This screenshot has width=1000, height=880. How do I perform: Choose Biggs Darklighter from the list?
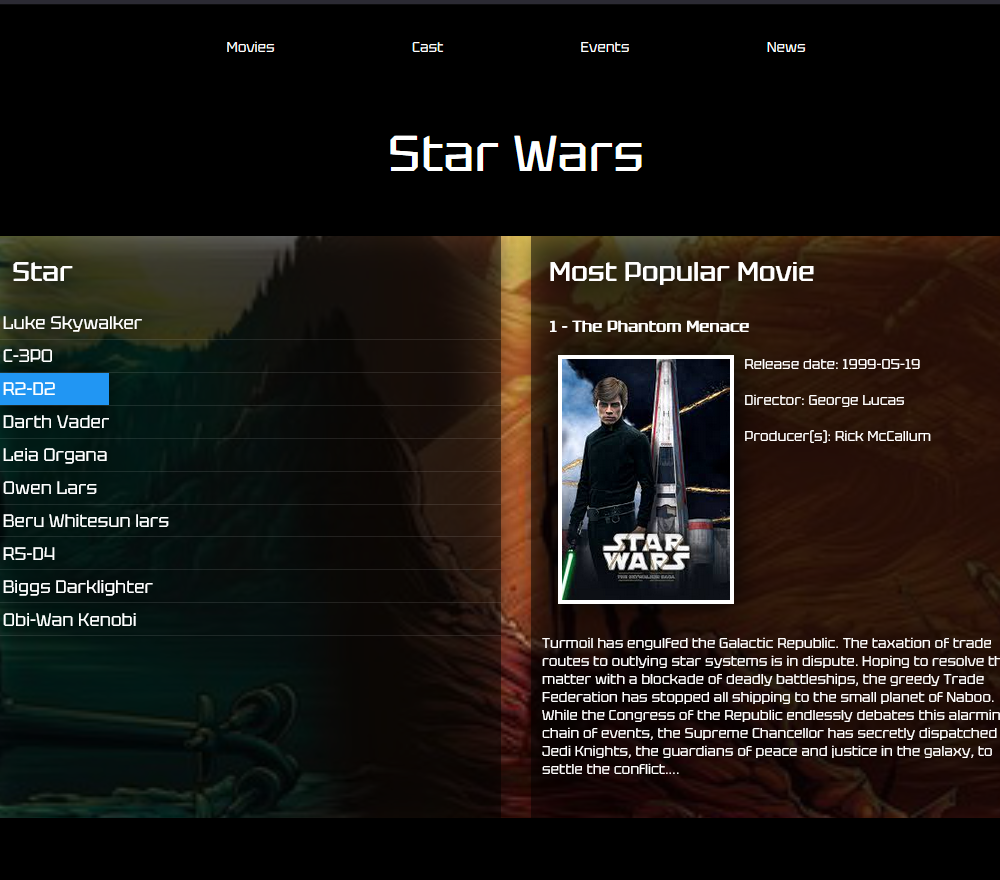click(78, 587)
